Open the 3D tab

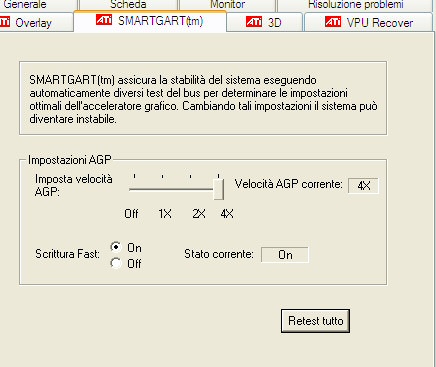[264, 22]
